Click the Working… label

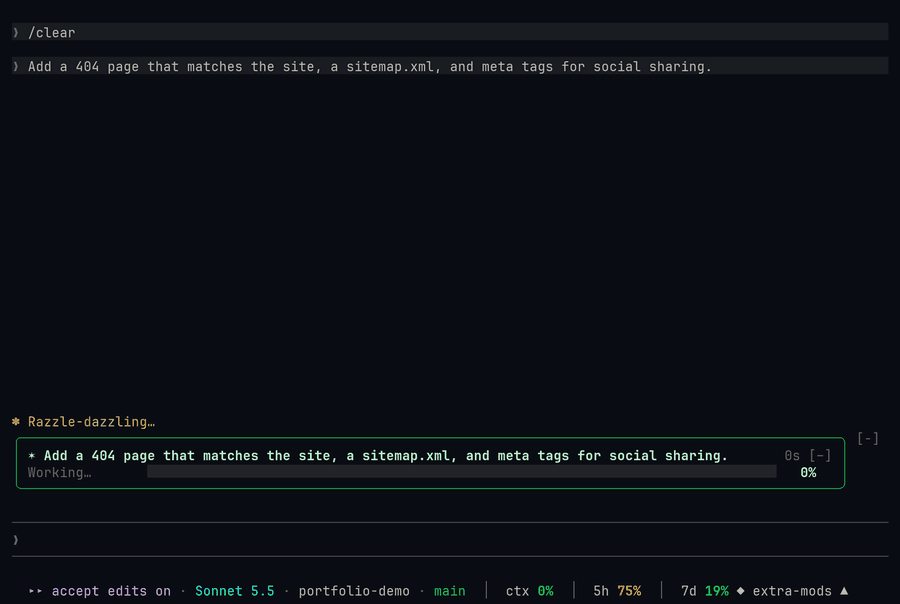(x=59, y=473)
